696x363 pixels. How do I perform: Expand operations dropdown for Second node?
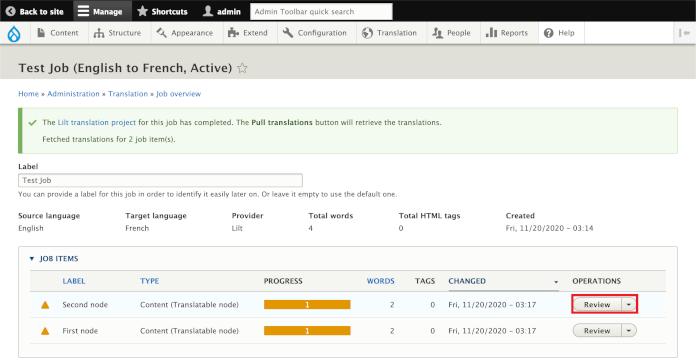pos(629,305)
